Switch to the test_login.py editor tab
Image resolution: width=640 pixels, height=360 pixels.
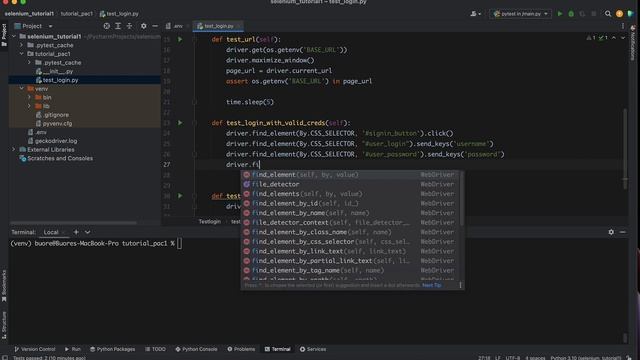pos(218,26)
